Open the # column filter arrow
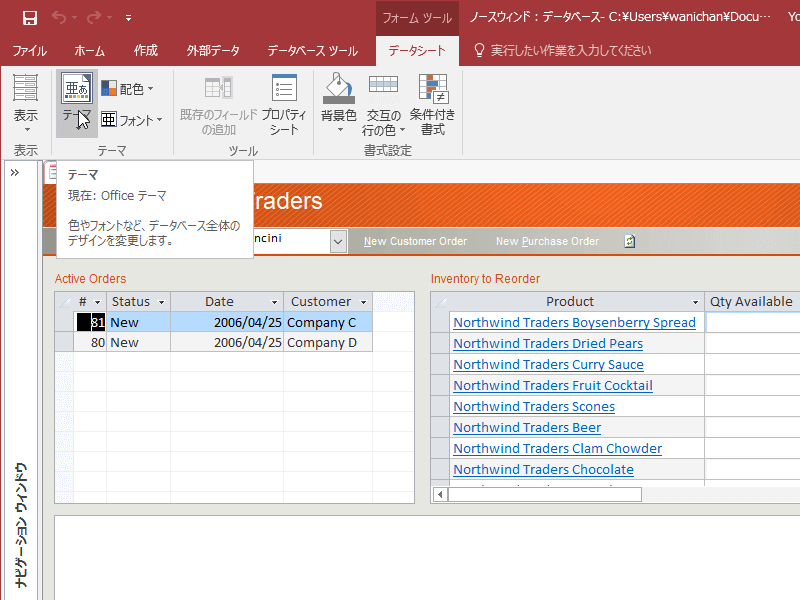Screen dimensions: 800x600 pos(97,302)
